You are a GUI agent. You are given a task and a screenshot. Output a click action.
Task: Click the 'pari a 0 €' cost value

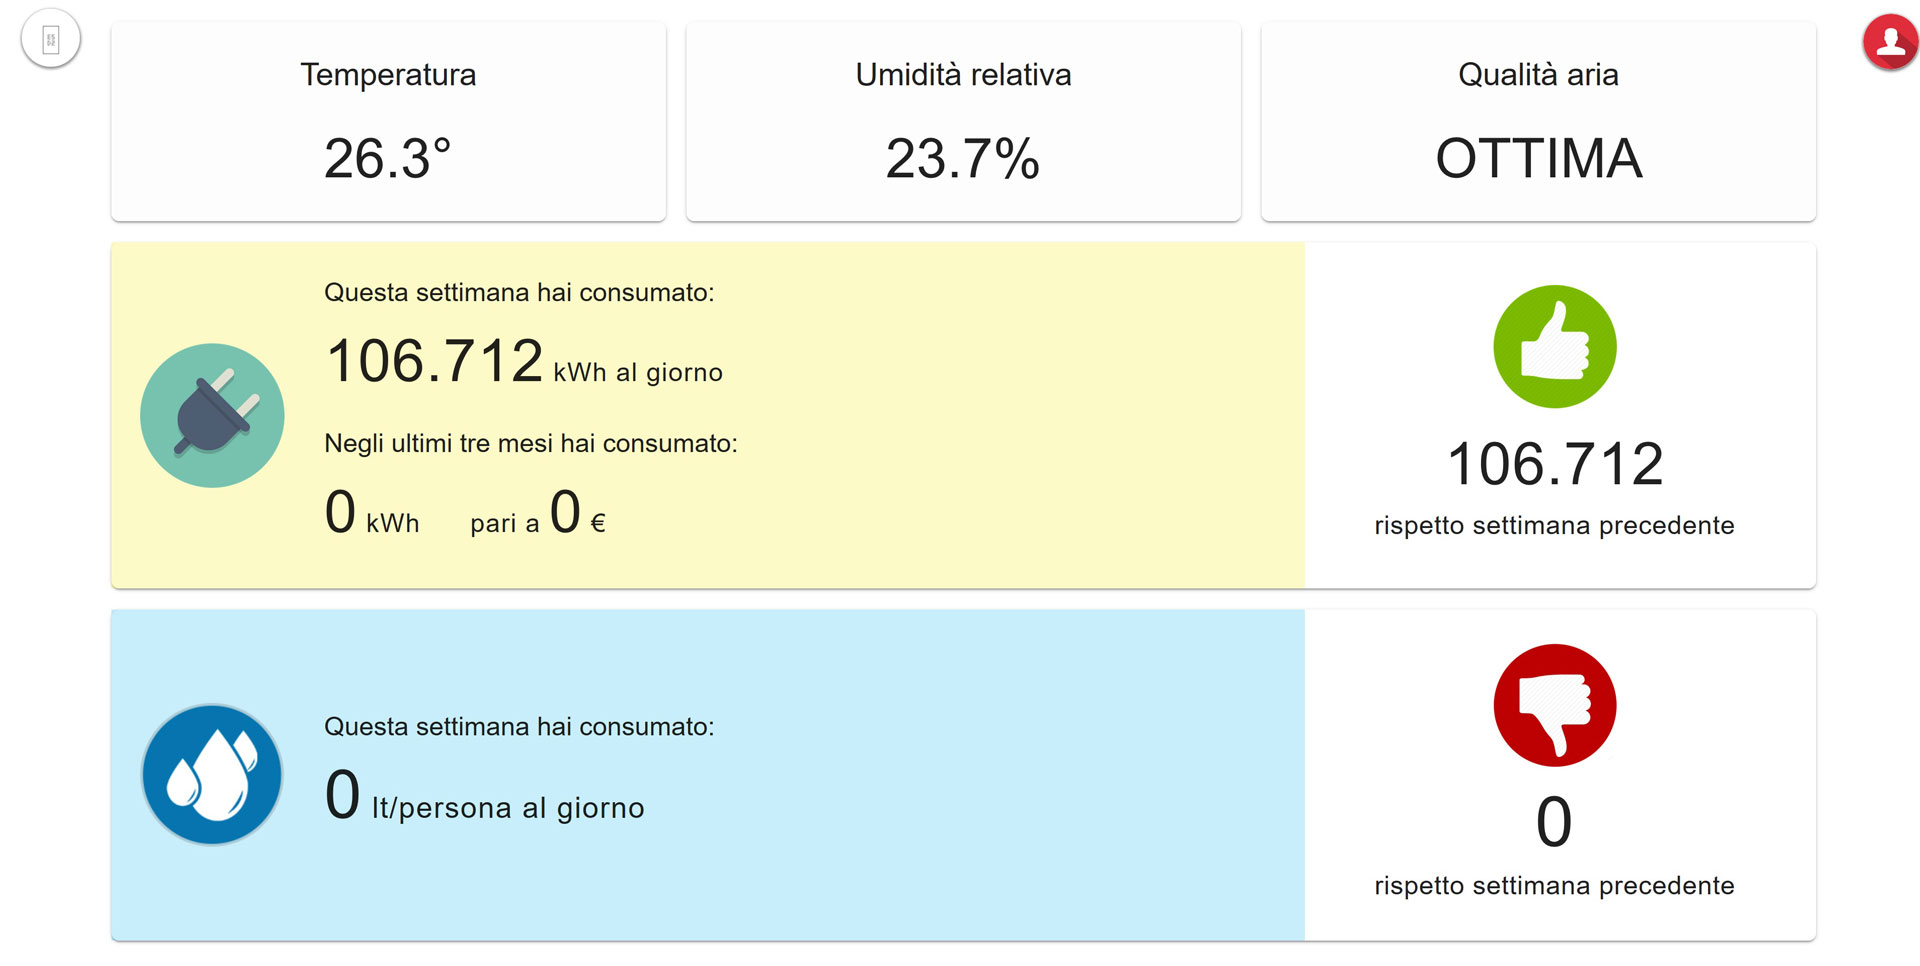(x=538, y=513)
